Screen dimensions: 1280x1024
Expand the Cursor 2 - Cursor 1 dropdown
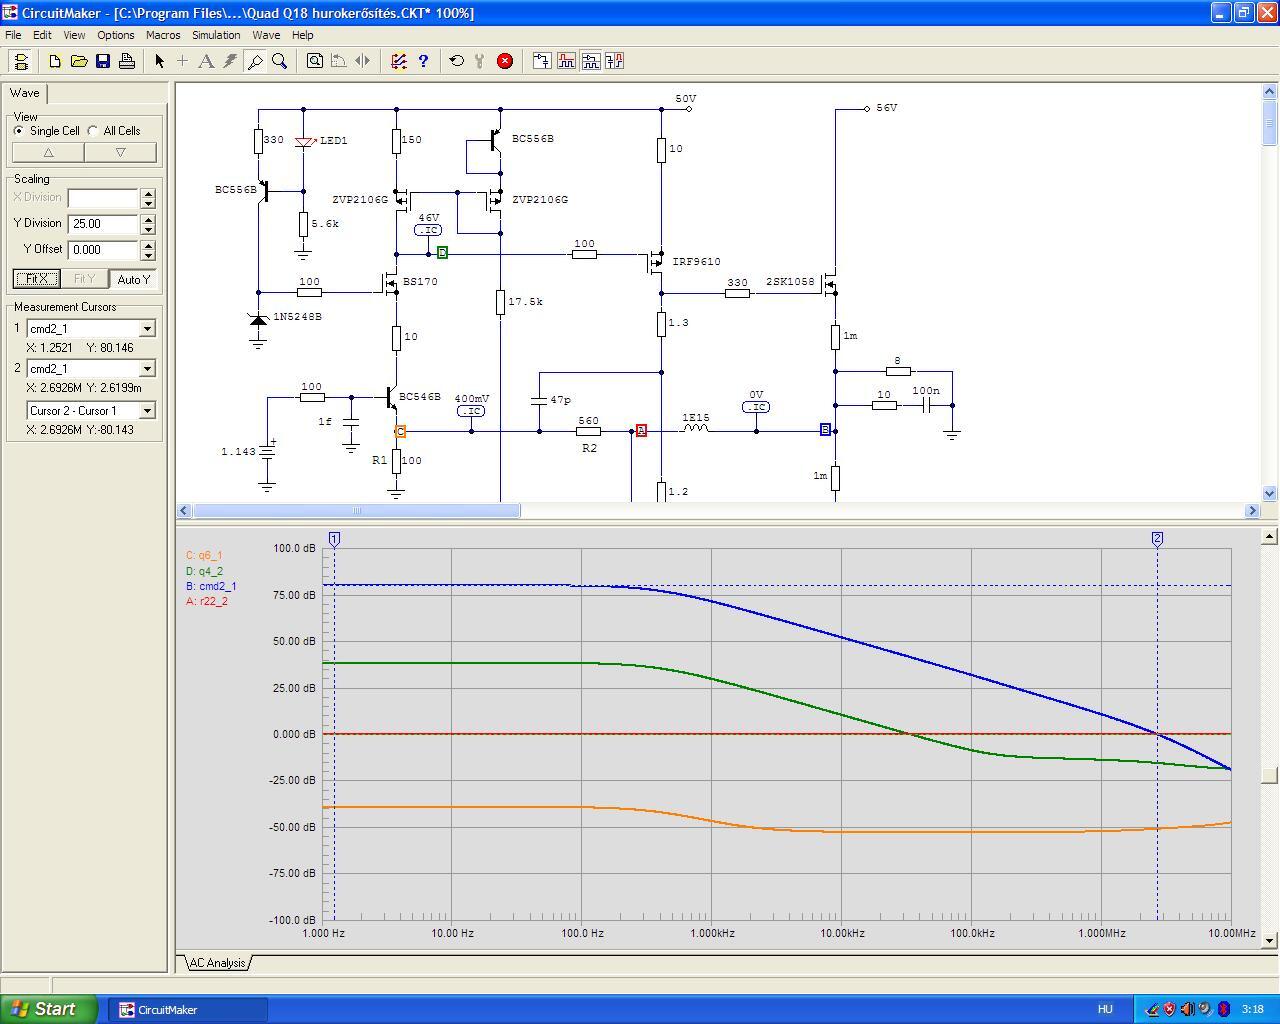point(147,411)
